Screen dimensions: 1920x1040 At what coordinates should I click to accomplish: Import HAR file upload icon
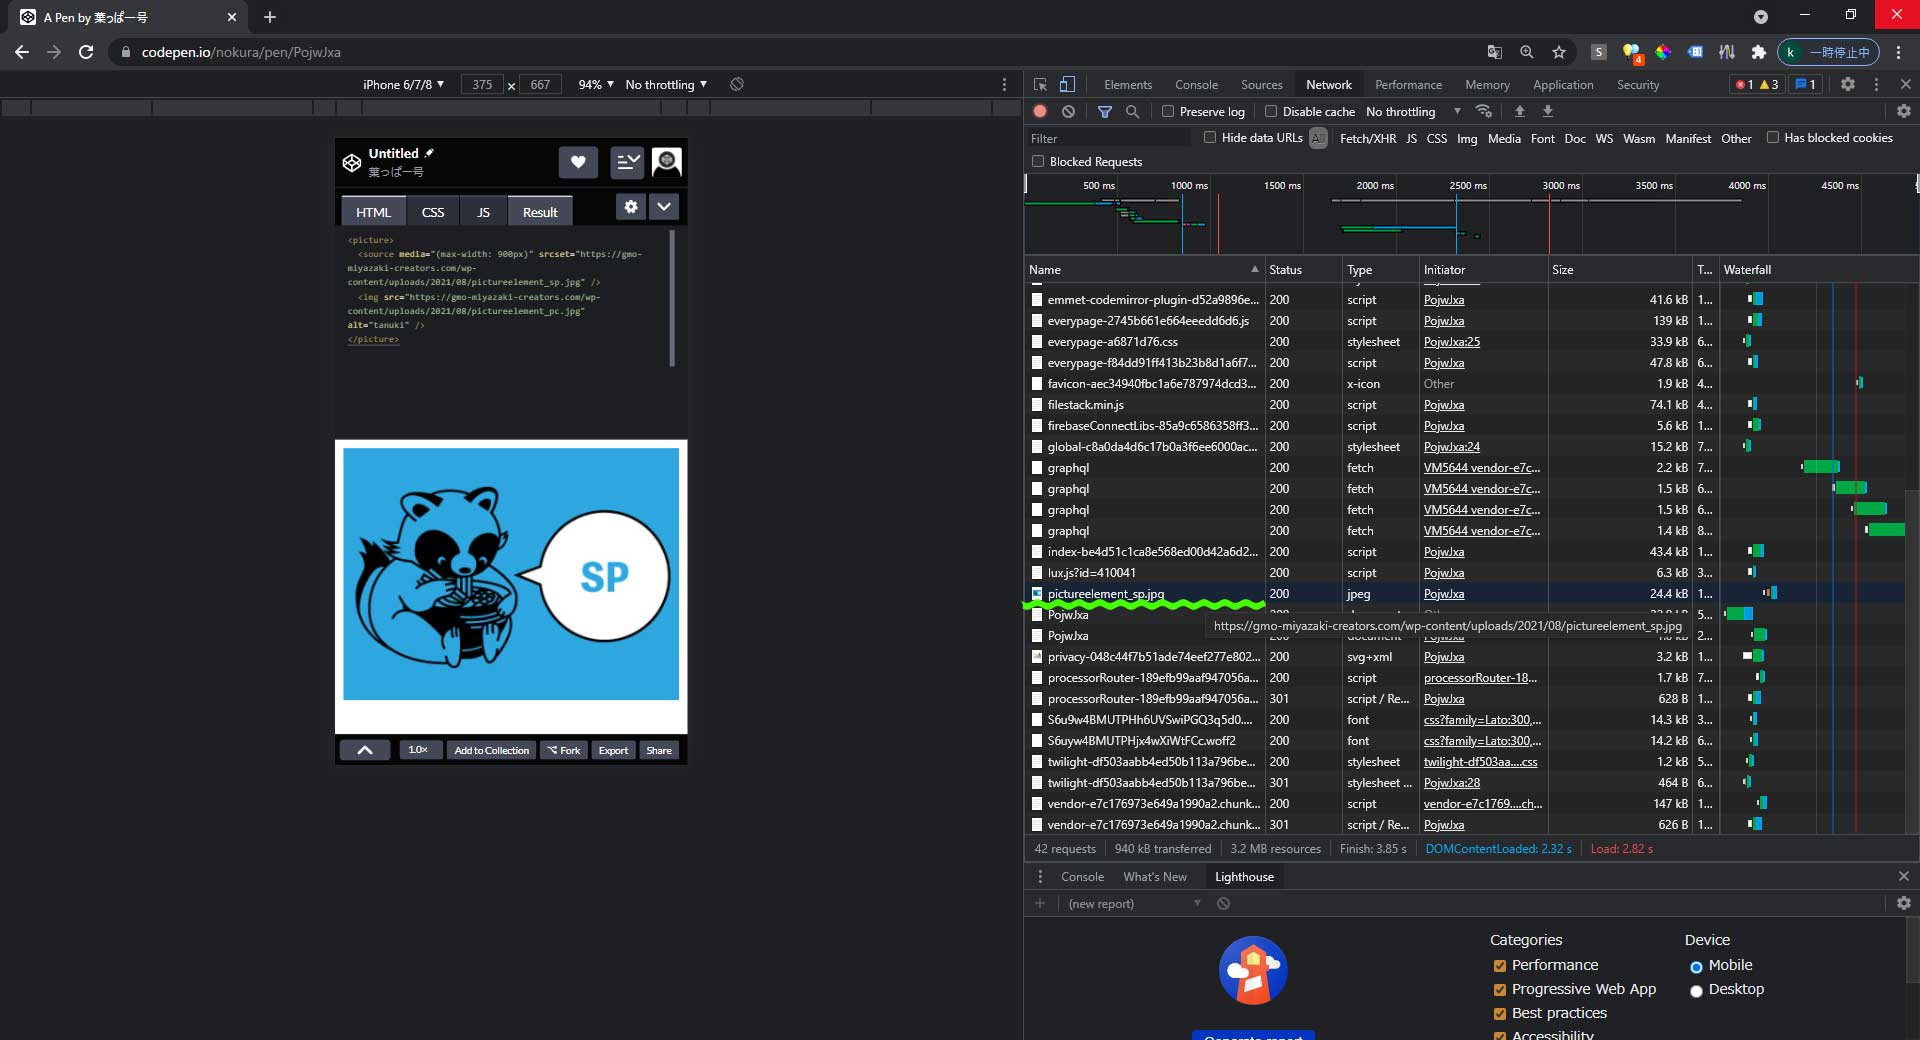tap(1520, 111)
